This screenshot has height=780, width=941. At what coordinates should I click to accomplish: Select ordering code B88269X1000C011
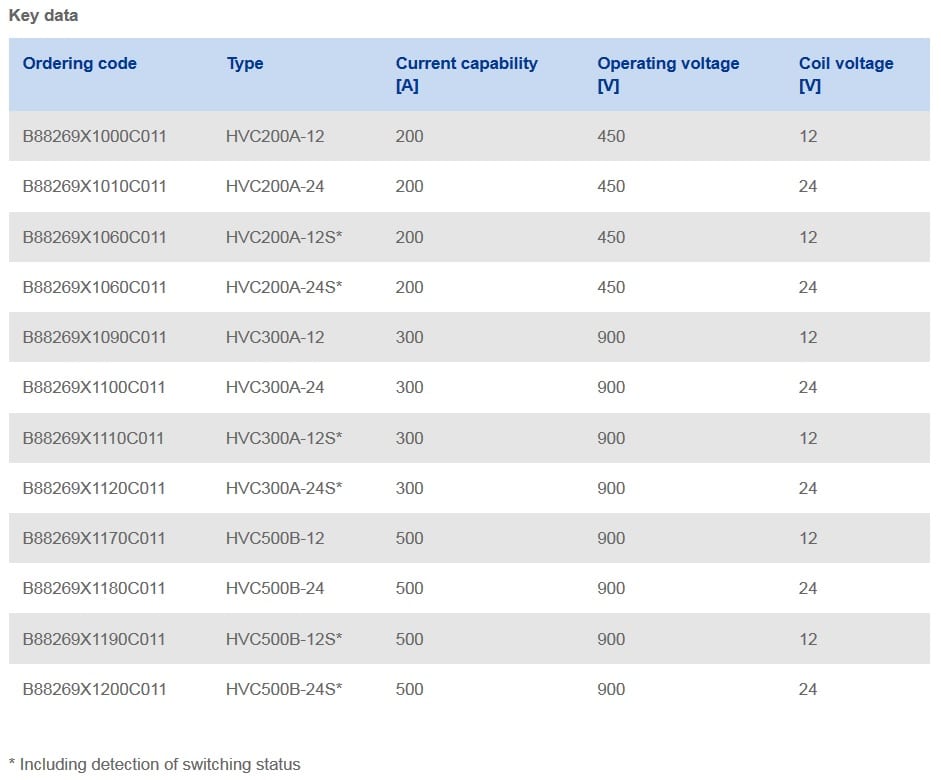(x=94, y=136)
